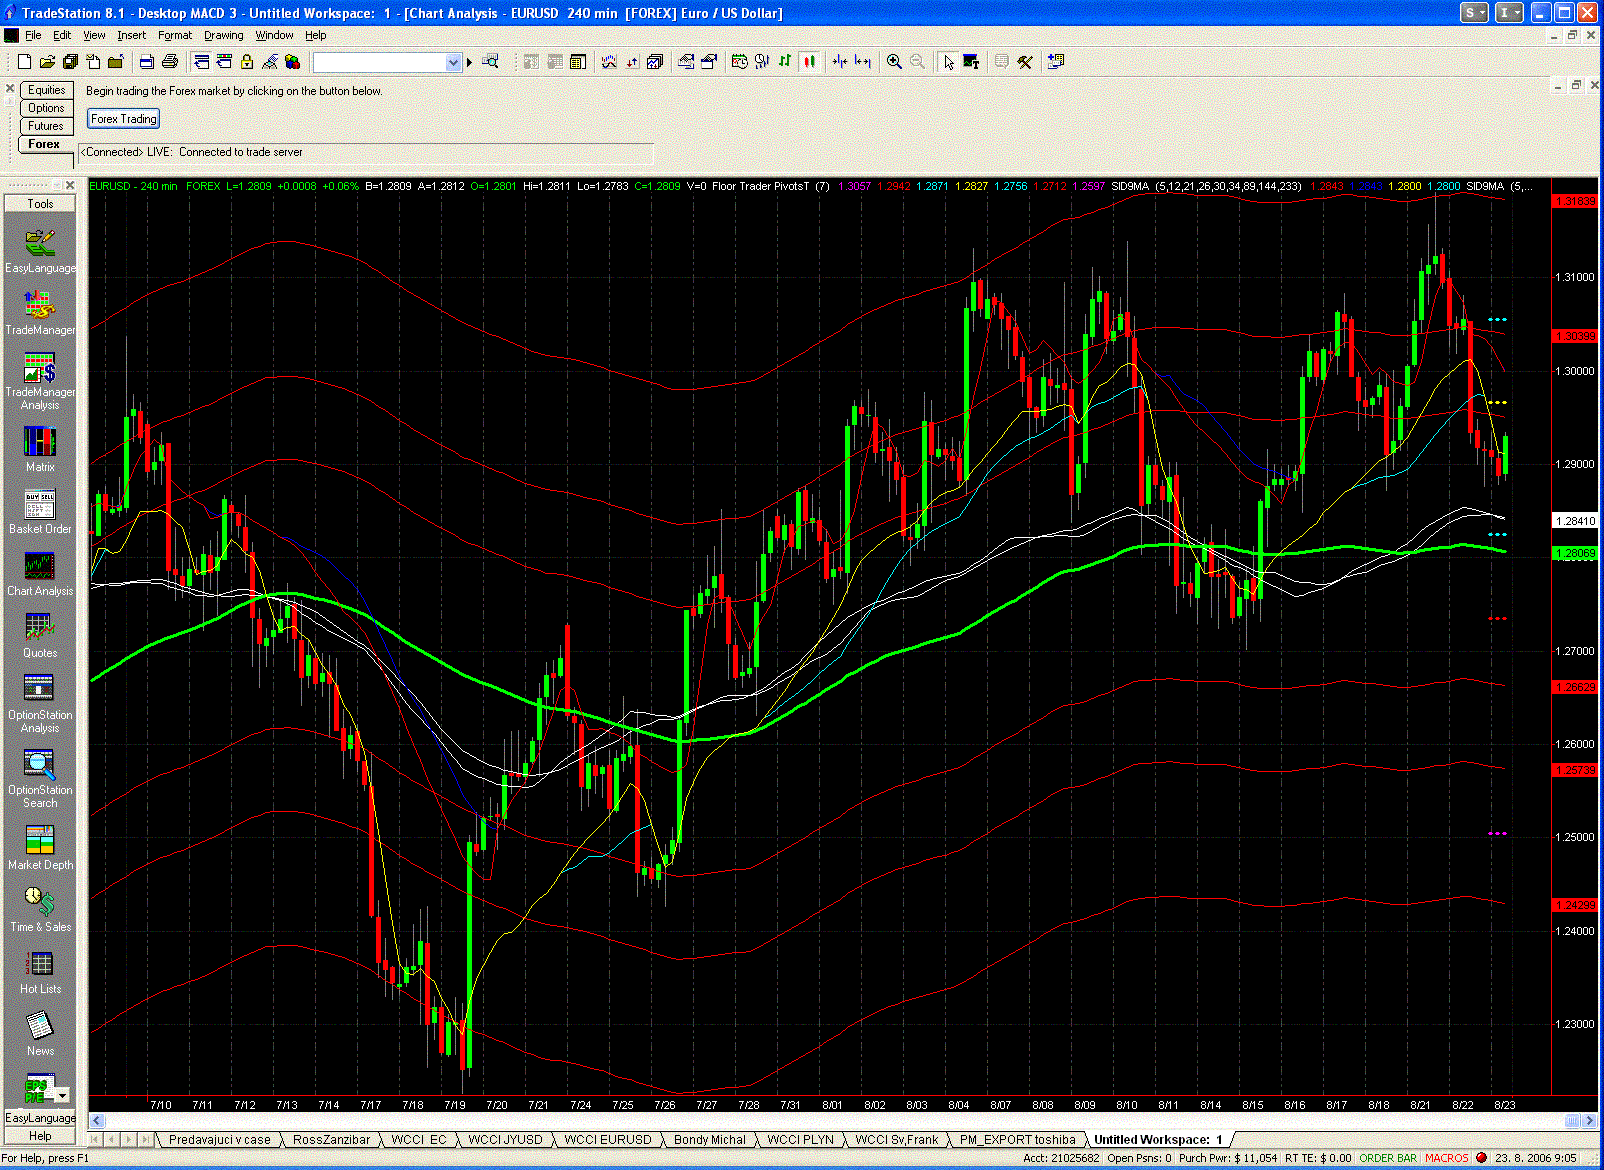This screenshot has height=1170, width=1604.
Task: Click the MACROS status indicator
Action: (x=1447, y=1158)
